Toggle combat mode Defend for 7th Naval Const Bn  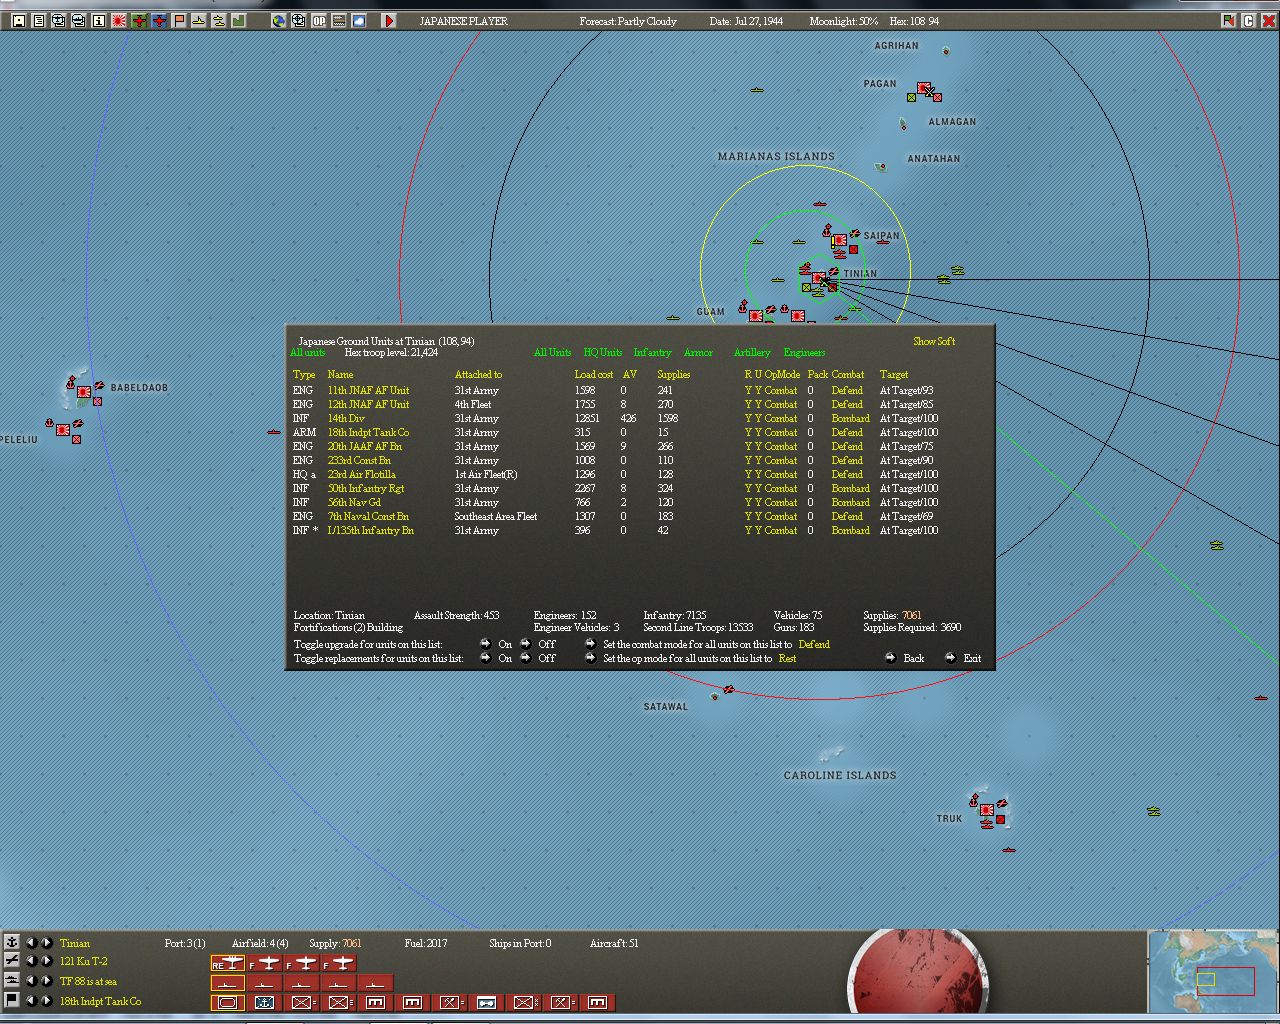click(847, 516)
